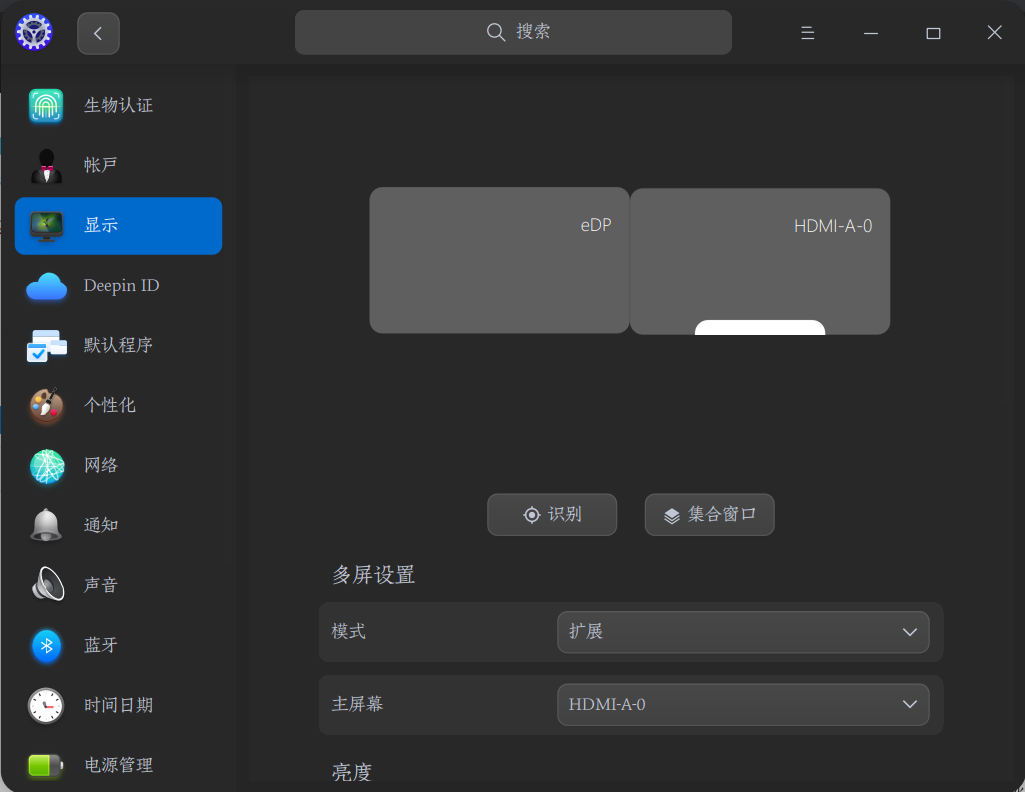Open 帐户 settings page
Screen dimensions: 1025x792
pos(118,165)
